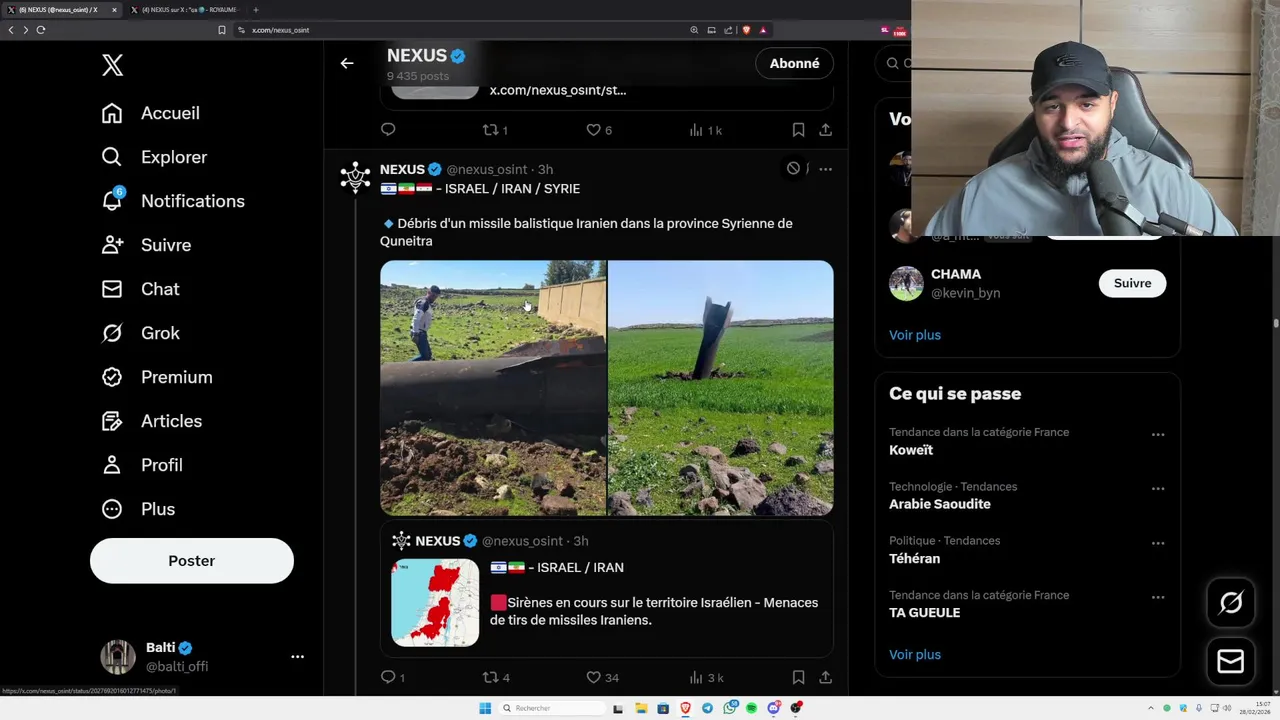
Task: View analytics showing 1 k
Action: point(706,130)
